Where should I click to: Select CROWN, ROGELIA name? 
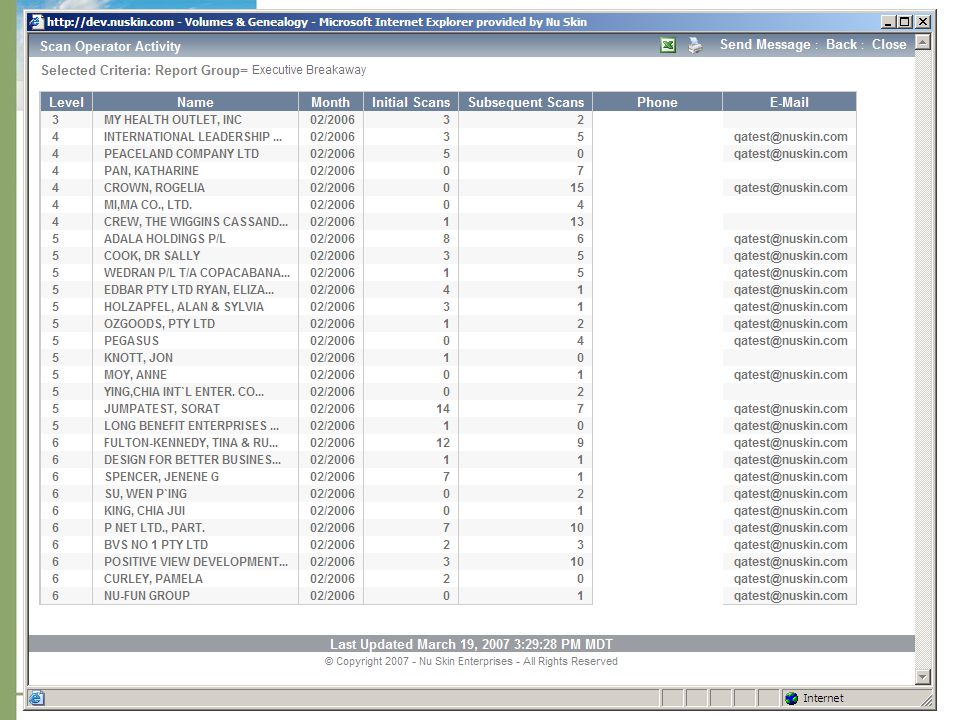(154, 188)
